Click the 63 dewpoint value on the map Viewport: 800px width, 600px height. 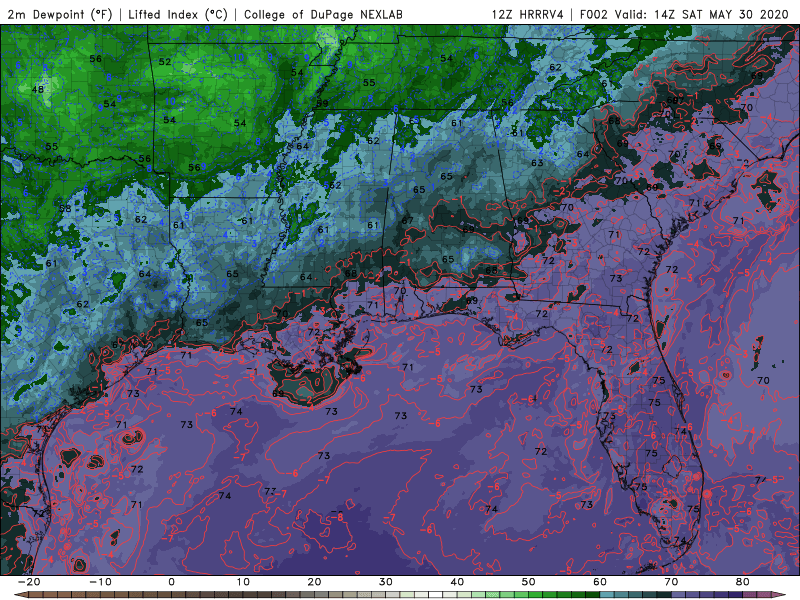pyautogui.click(x=537, y=163)
